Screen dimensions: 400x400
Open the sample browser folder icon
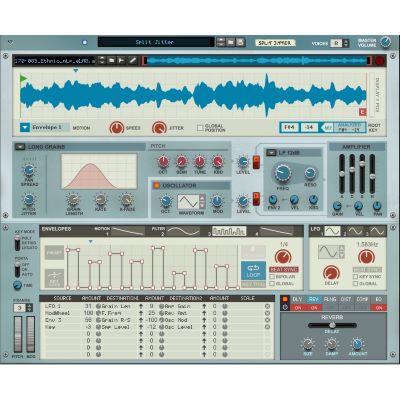pos(112,60)
